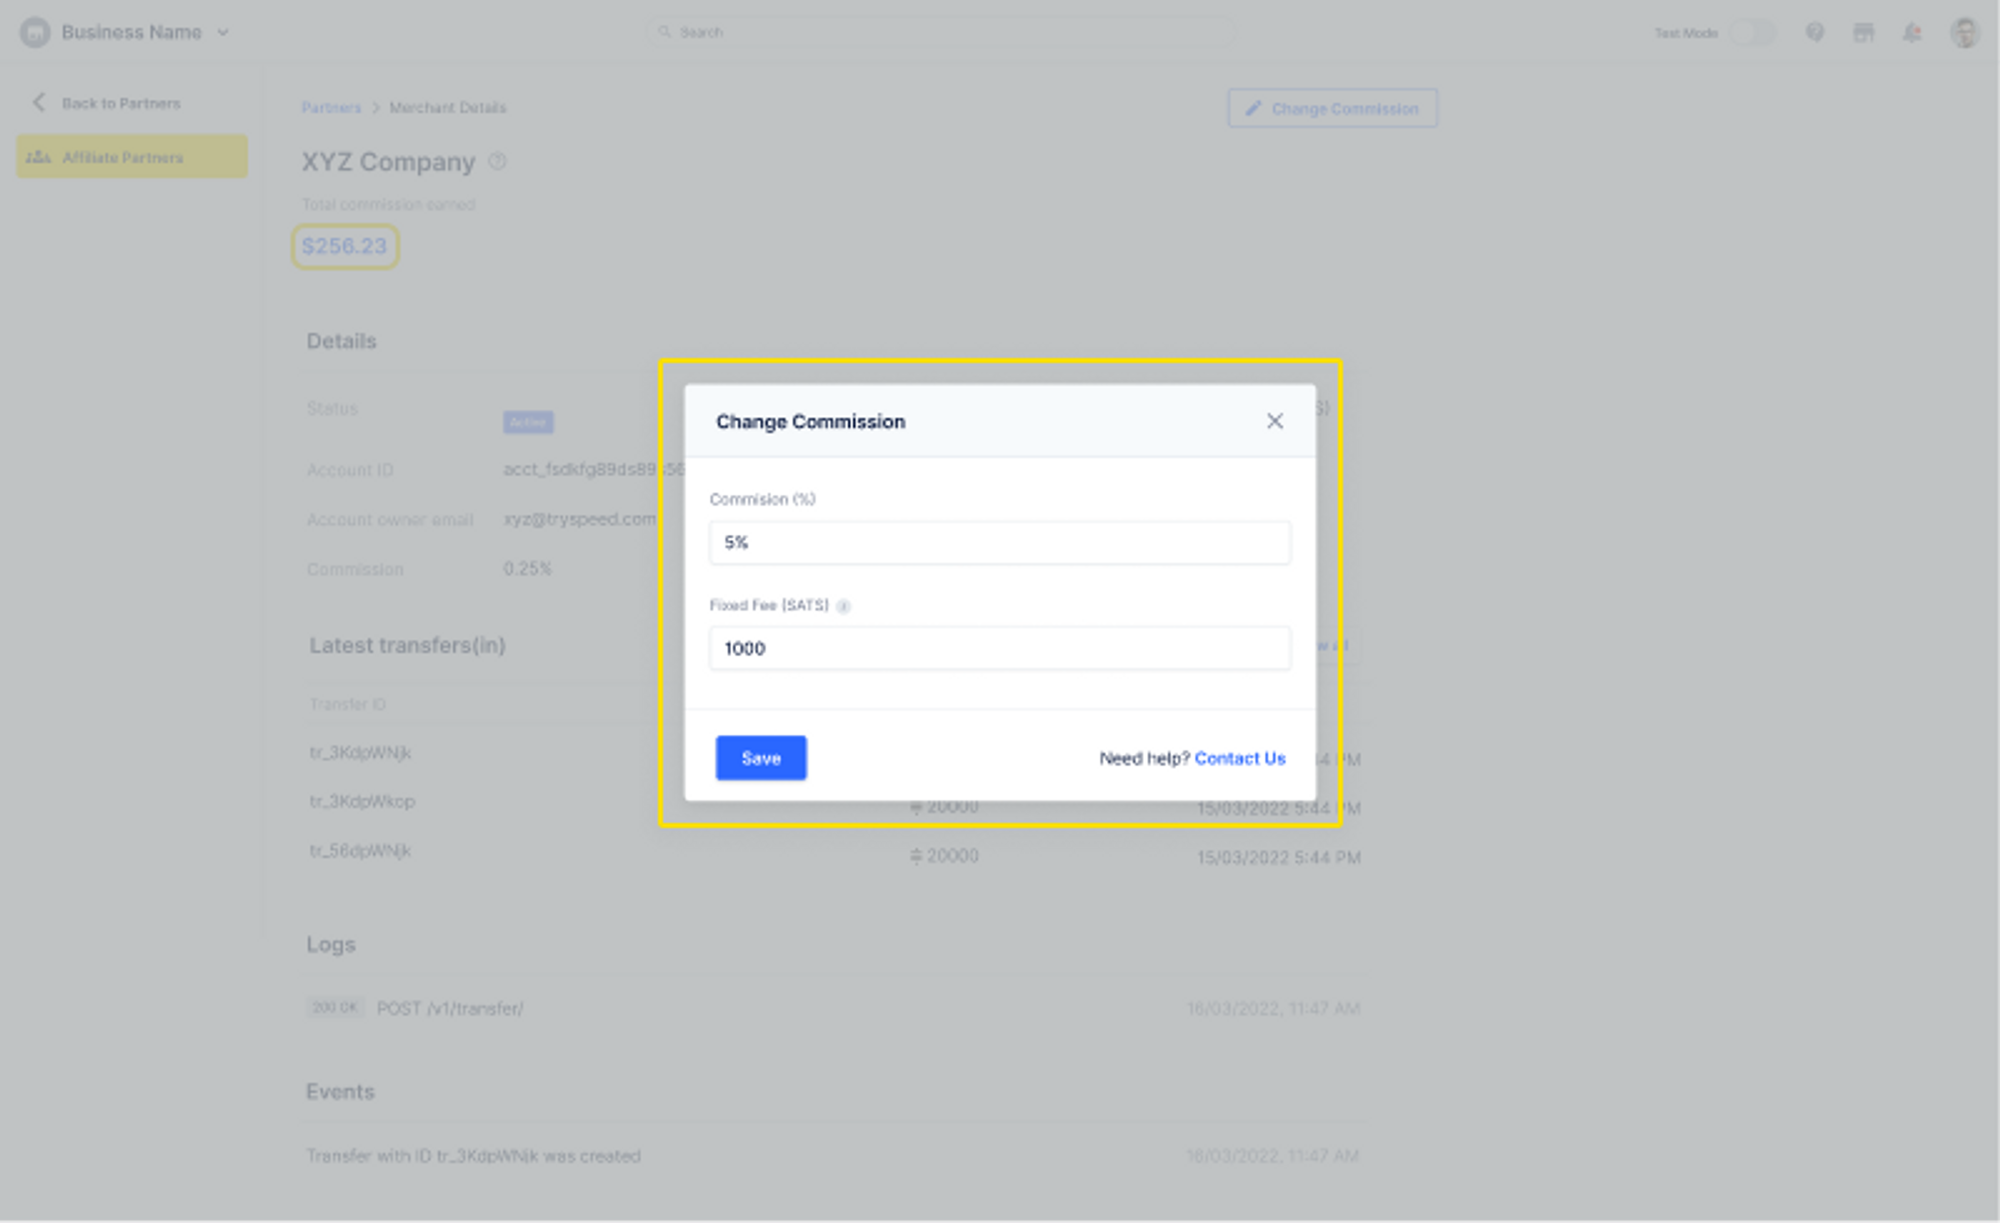This screenshot has width=2000, height=1223.
Task: Click the help icon beside XYZ Company
Action: pyautogui.click(x=497, y=162)
